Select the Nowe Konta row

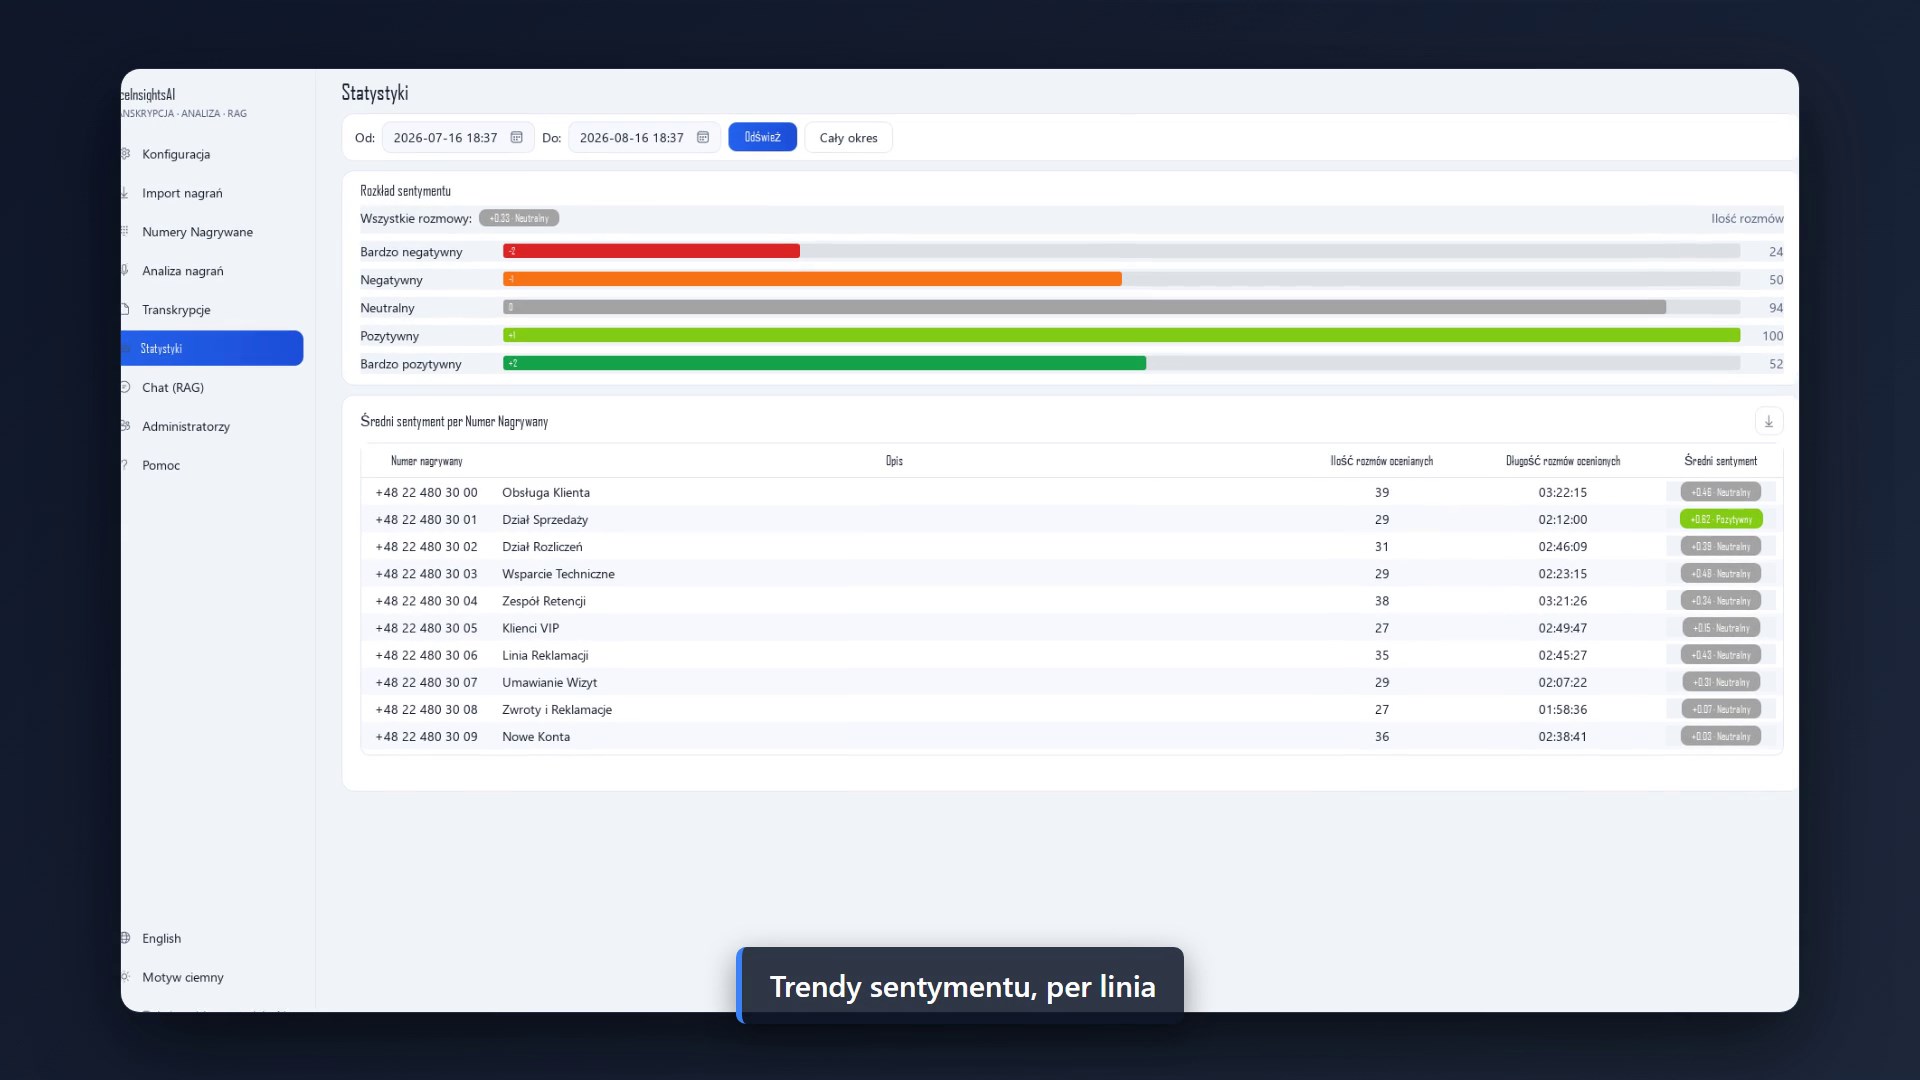1071,736
